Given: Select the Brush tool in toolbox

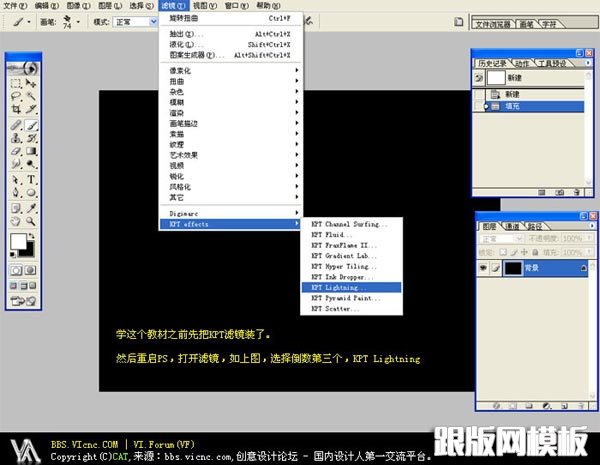Looking at the screenshot, I should tap(31, 125).
